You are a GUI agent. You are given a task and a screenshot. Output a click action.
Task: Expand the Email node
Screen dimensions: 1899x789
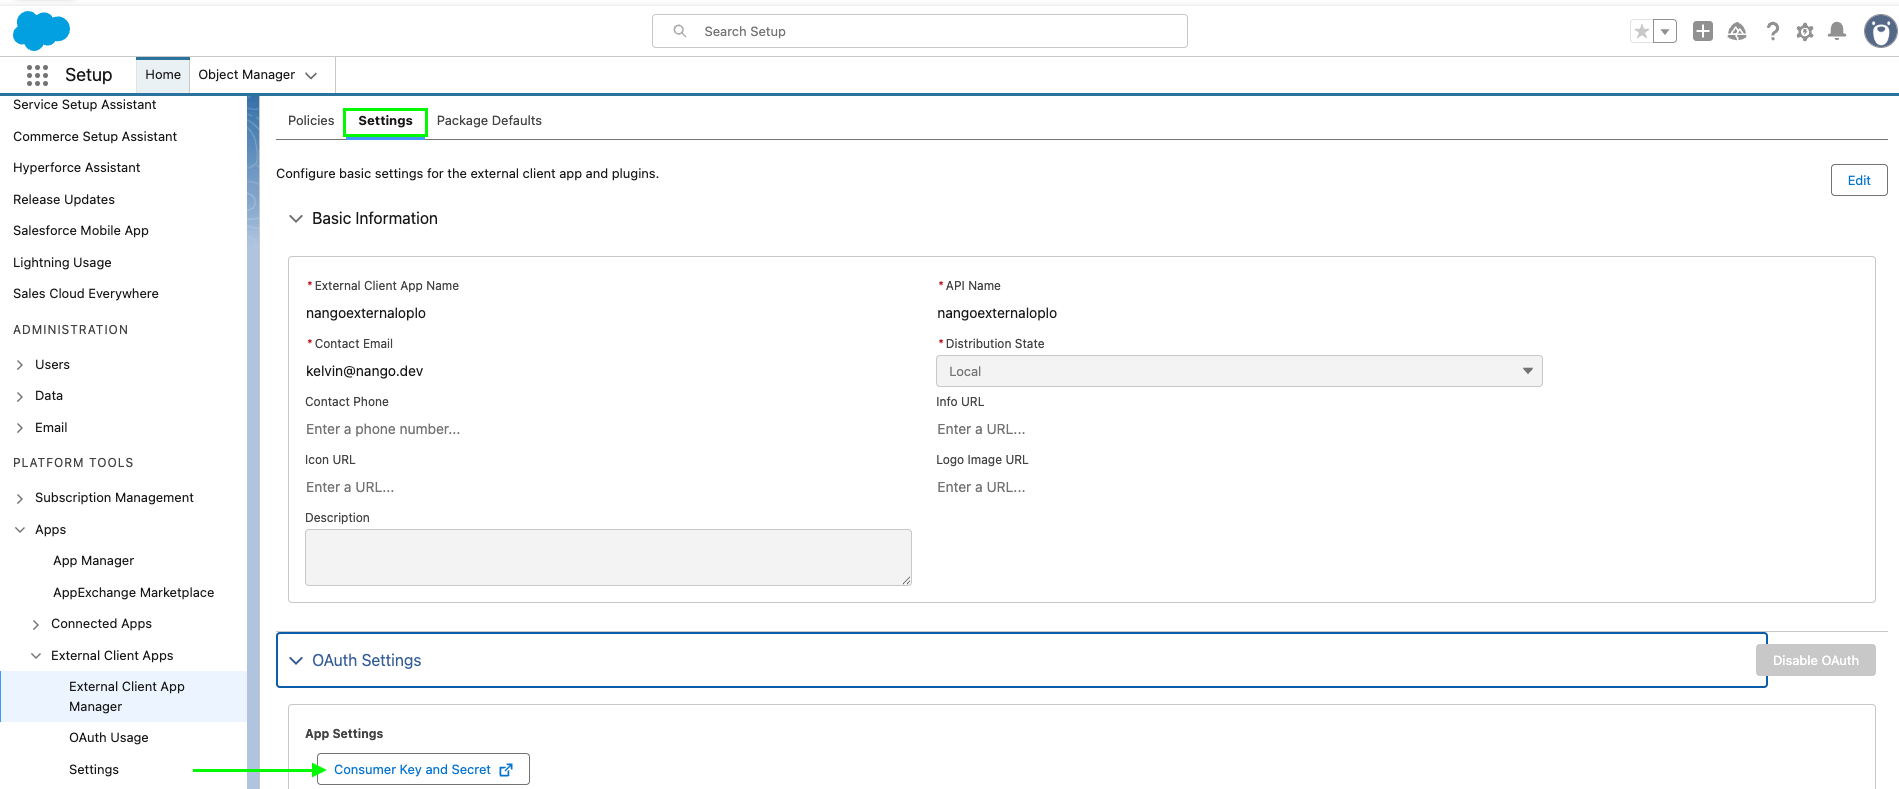tap(20, 428)
